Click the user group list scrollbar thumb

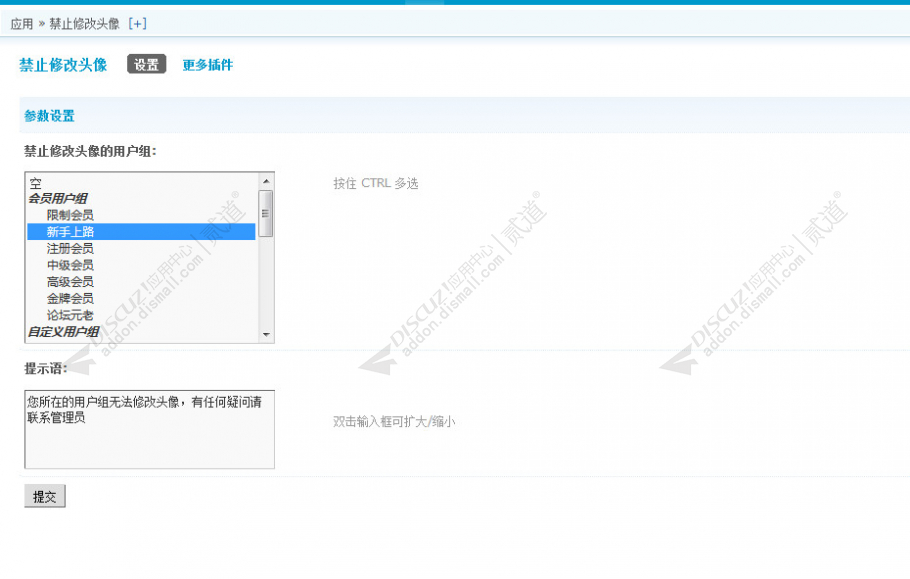pos(265,213)
